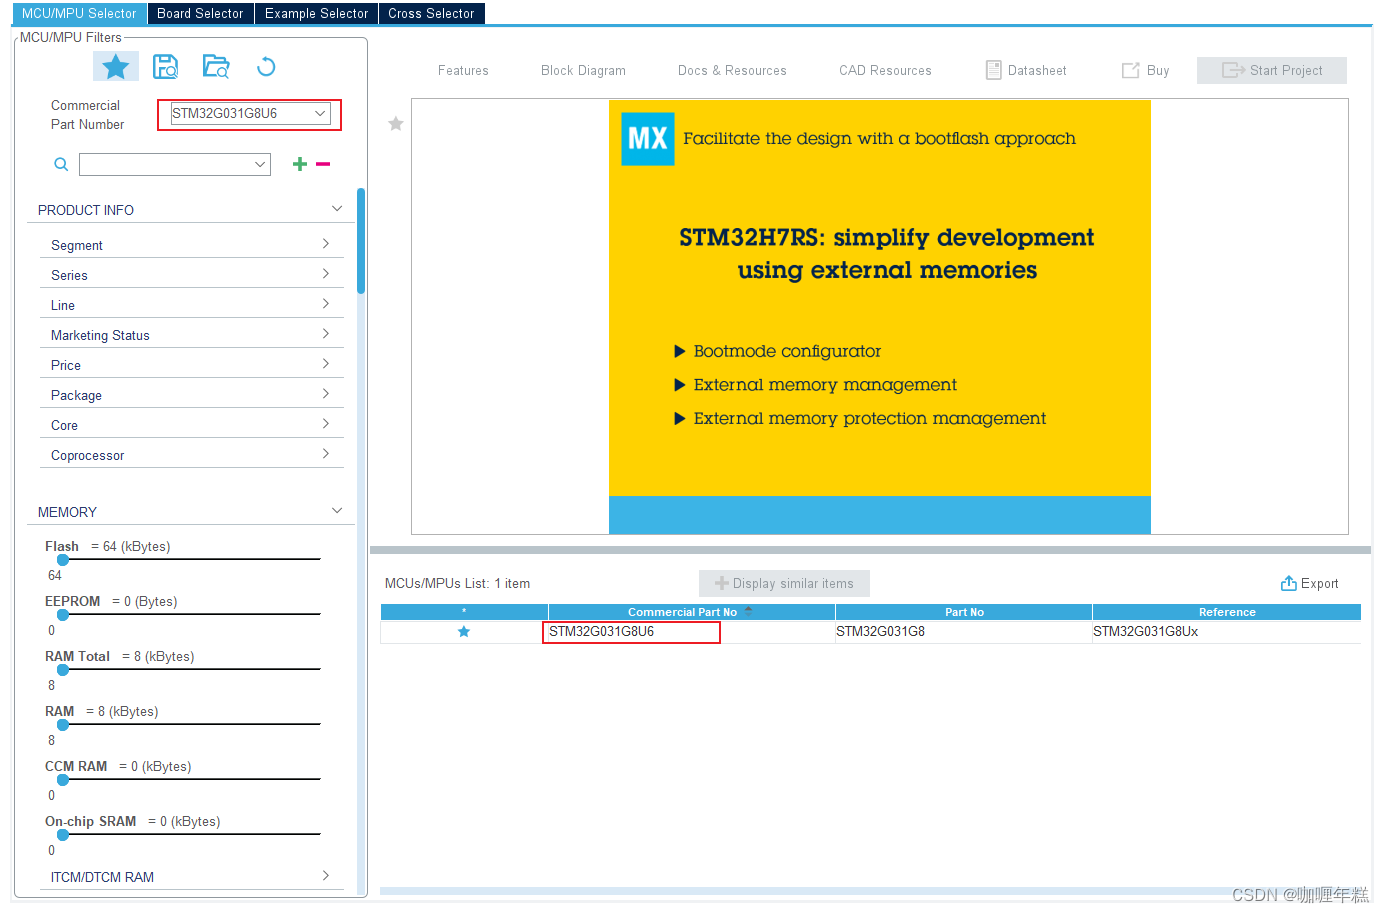1384x913 pixels.
Task: Sort by Commercial Part No column
Action: (691, 612)
